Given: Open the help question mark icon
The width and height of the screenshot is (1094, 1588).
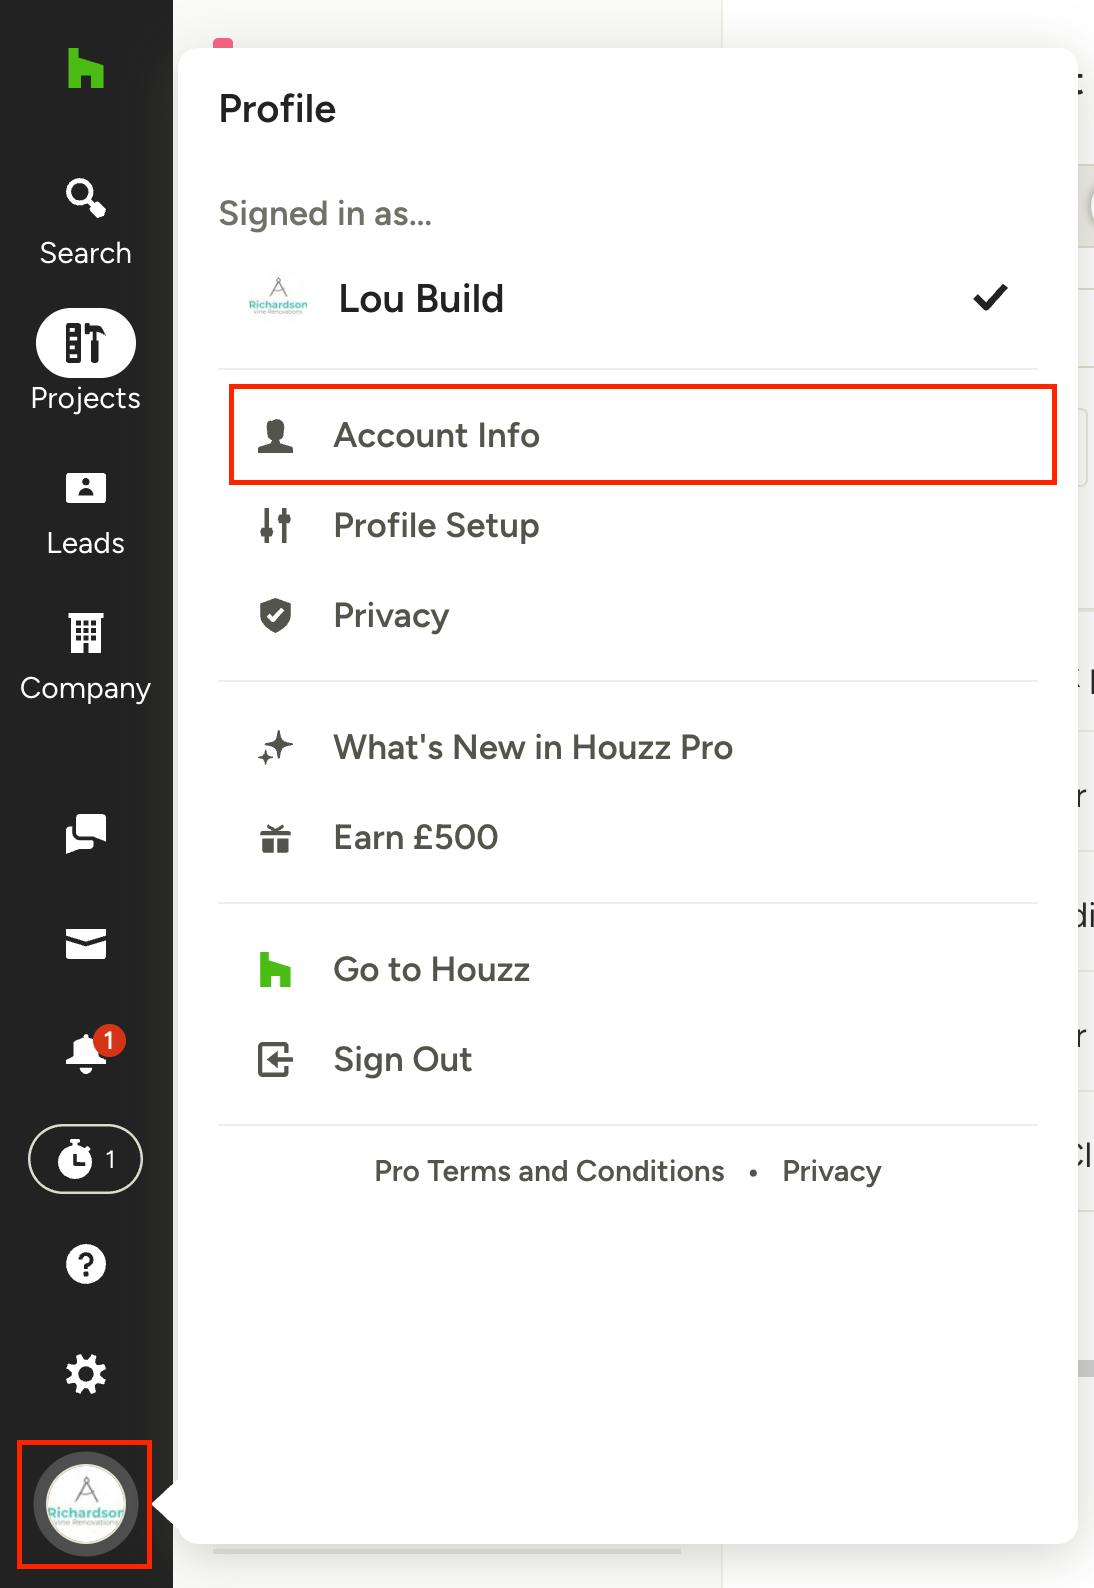Looking at the screenshot, I should tap(86, 1264).
